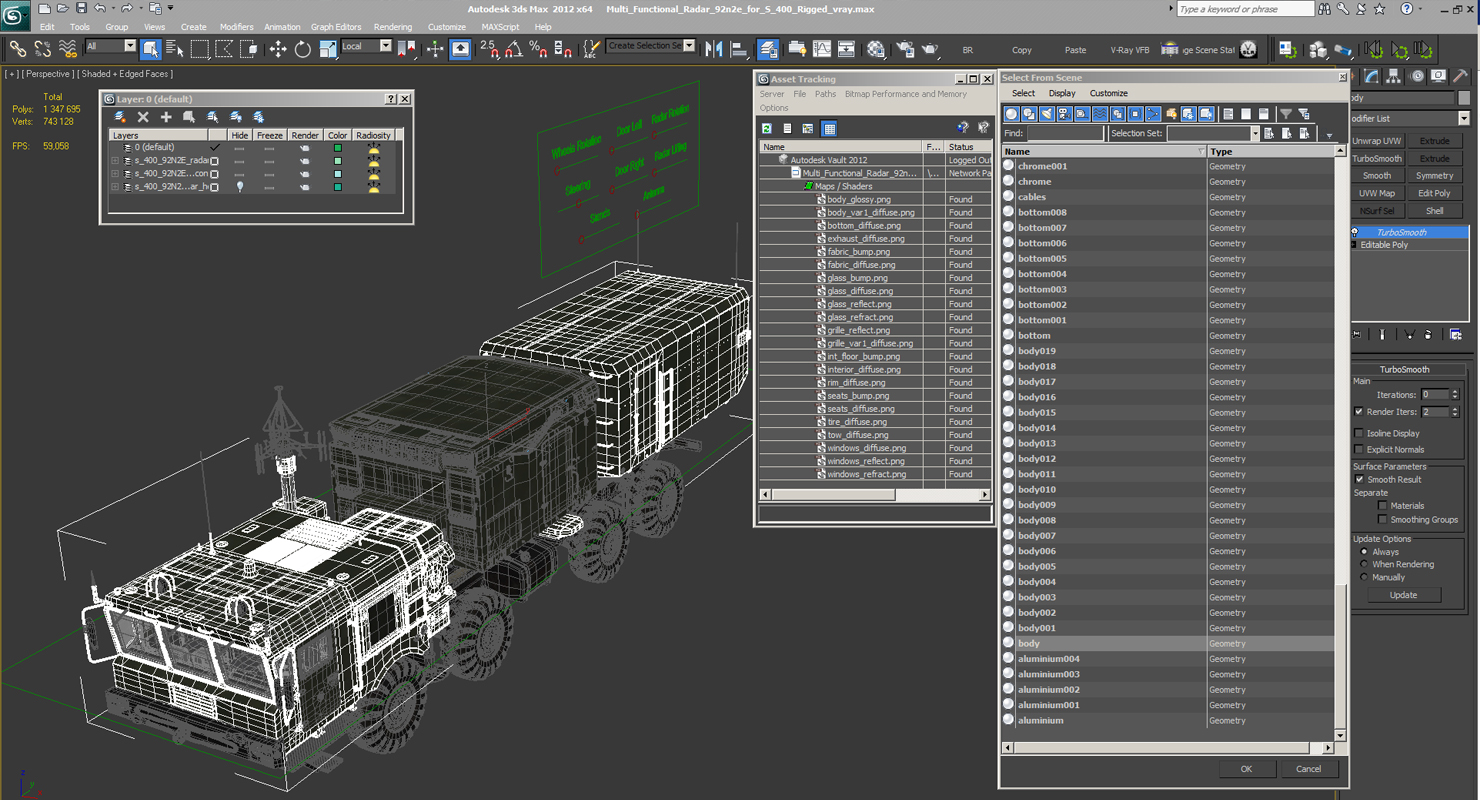This screenshot has height=800, width=1480.
Task: Click the Edit Poly modifier button
Action: (1434, 193)
